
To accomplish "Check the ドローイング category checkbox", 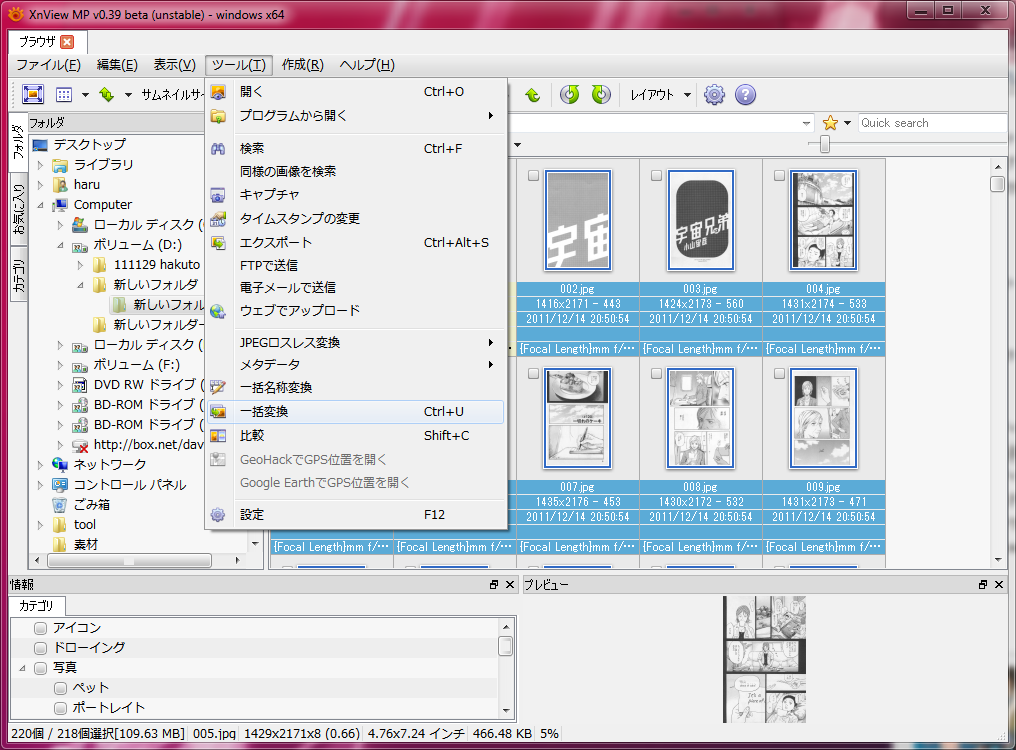I will [x=41, y=648].
